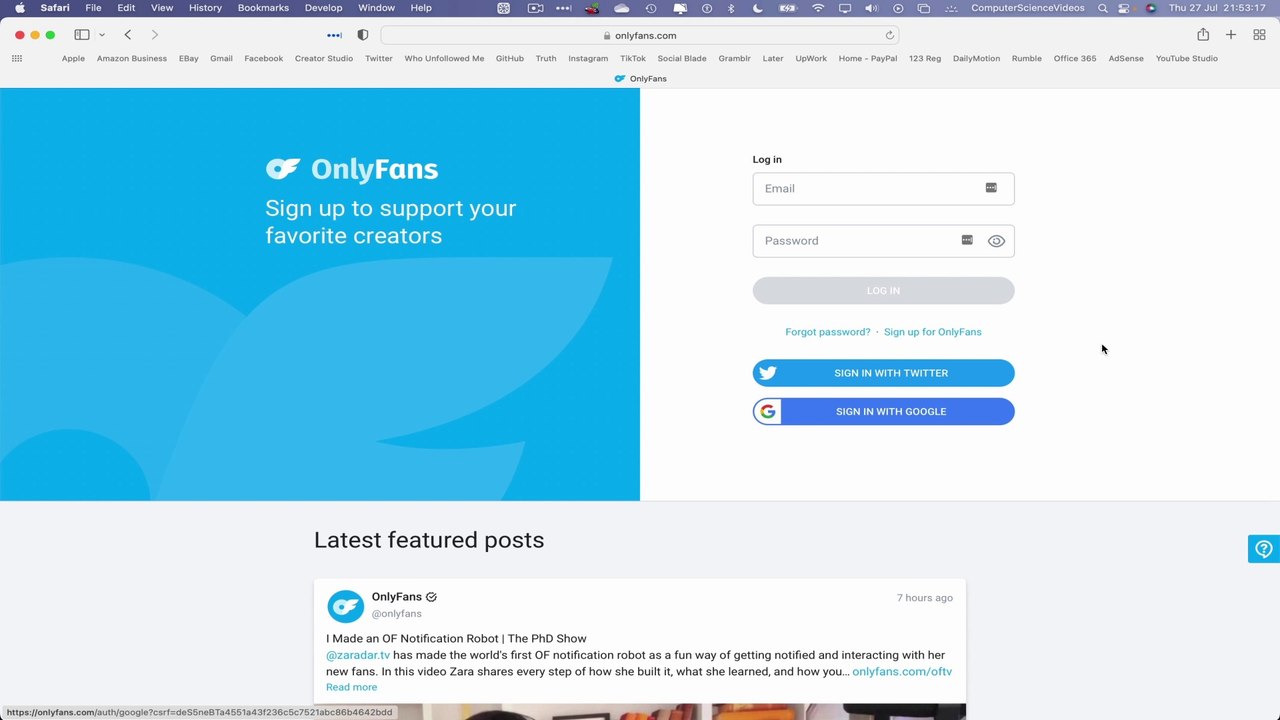Viewport: 1280px width, 720px height.
Task: Click the OnlyFans avatar on featured post
Action: pos(346,606)
